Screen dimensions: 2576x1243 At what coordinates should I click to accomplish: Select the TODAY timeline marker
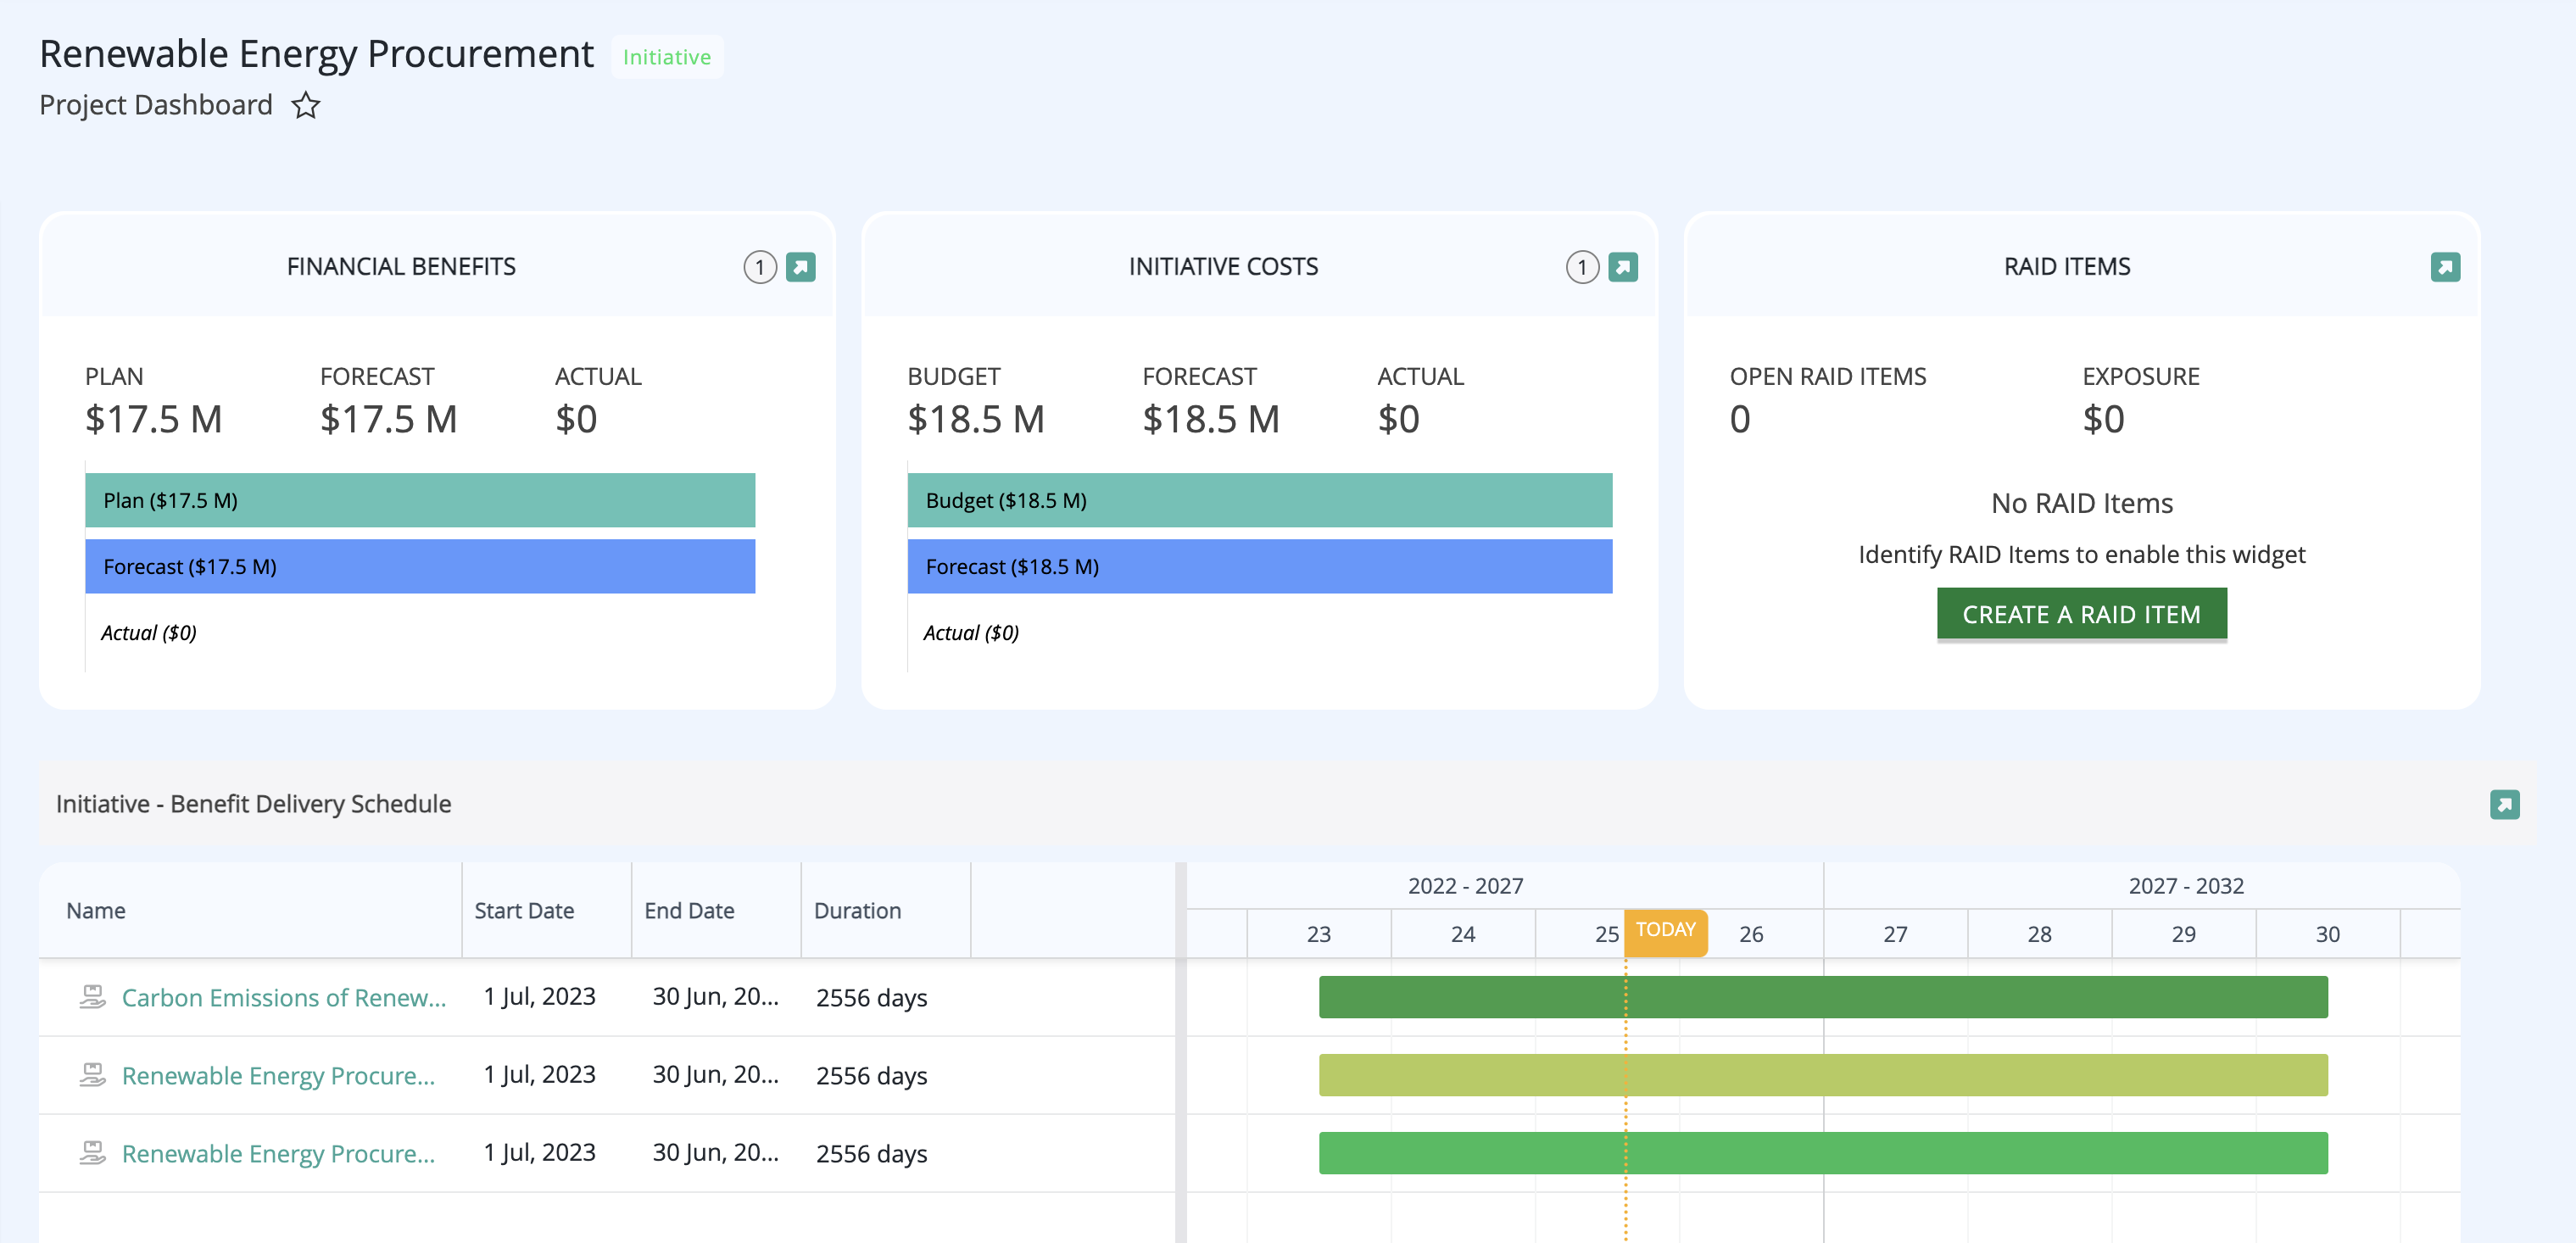(1665, 930)
